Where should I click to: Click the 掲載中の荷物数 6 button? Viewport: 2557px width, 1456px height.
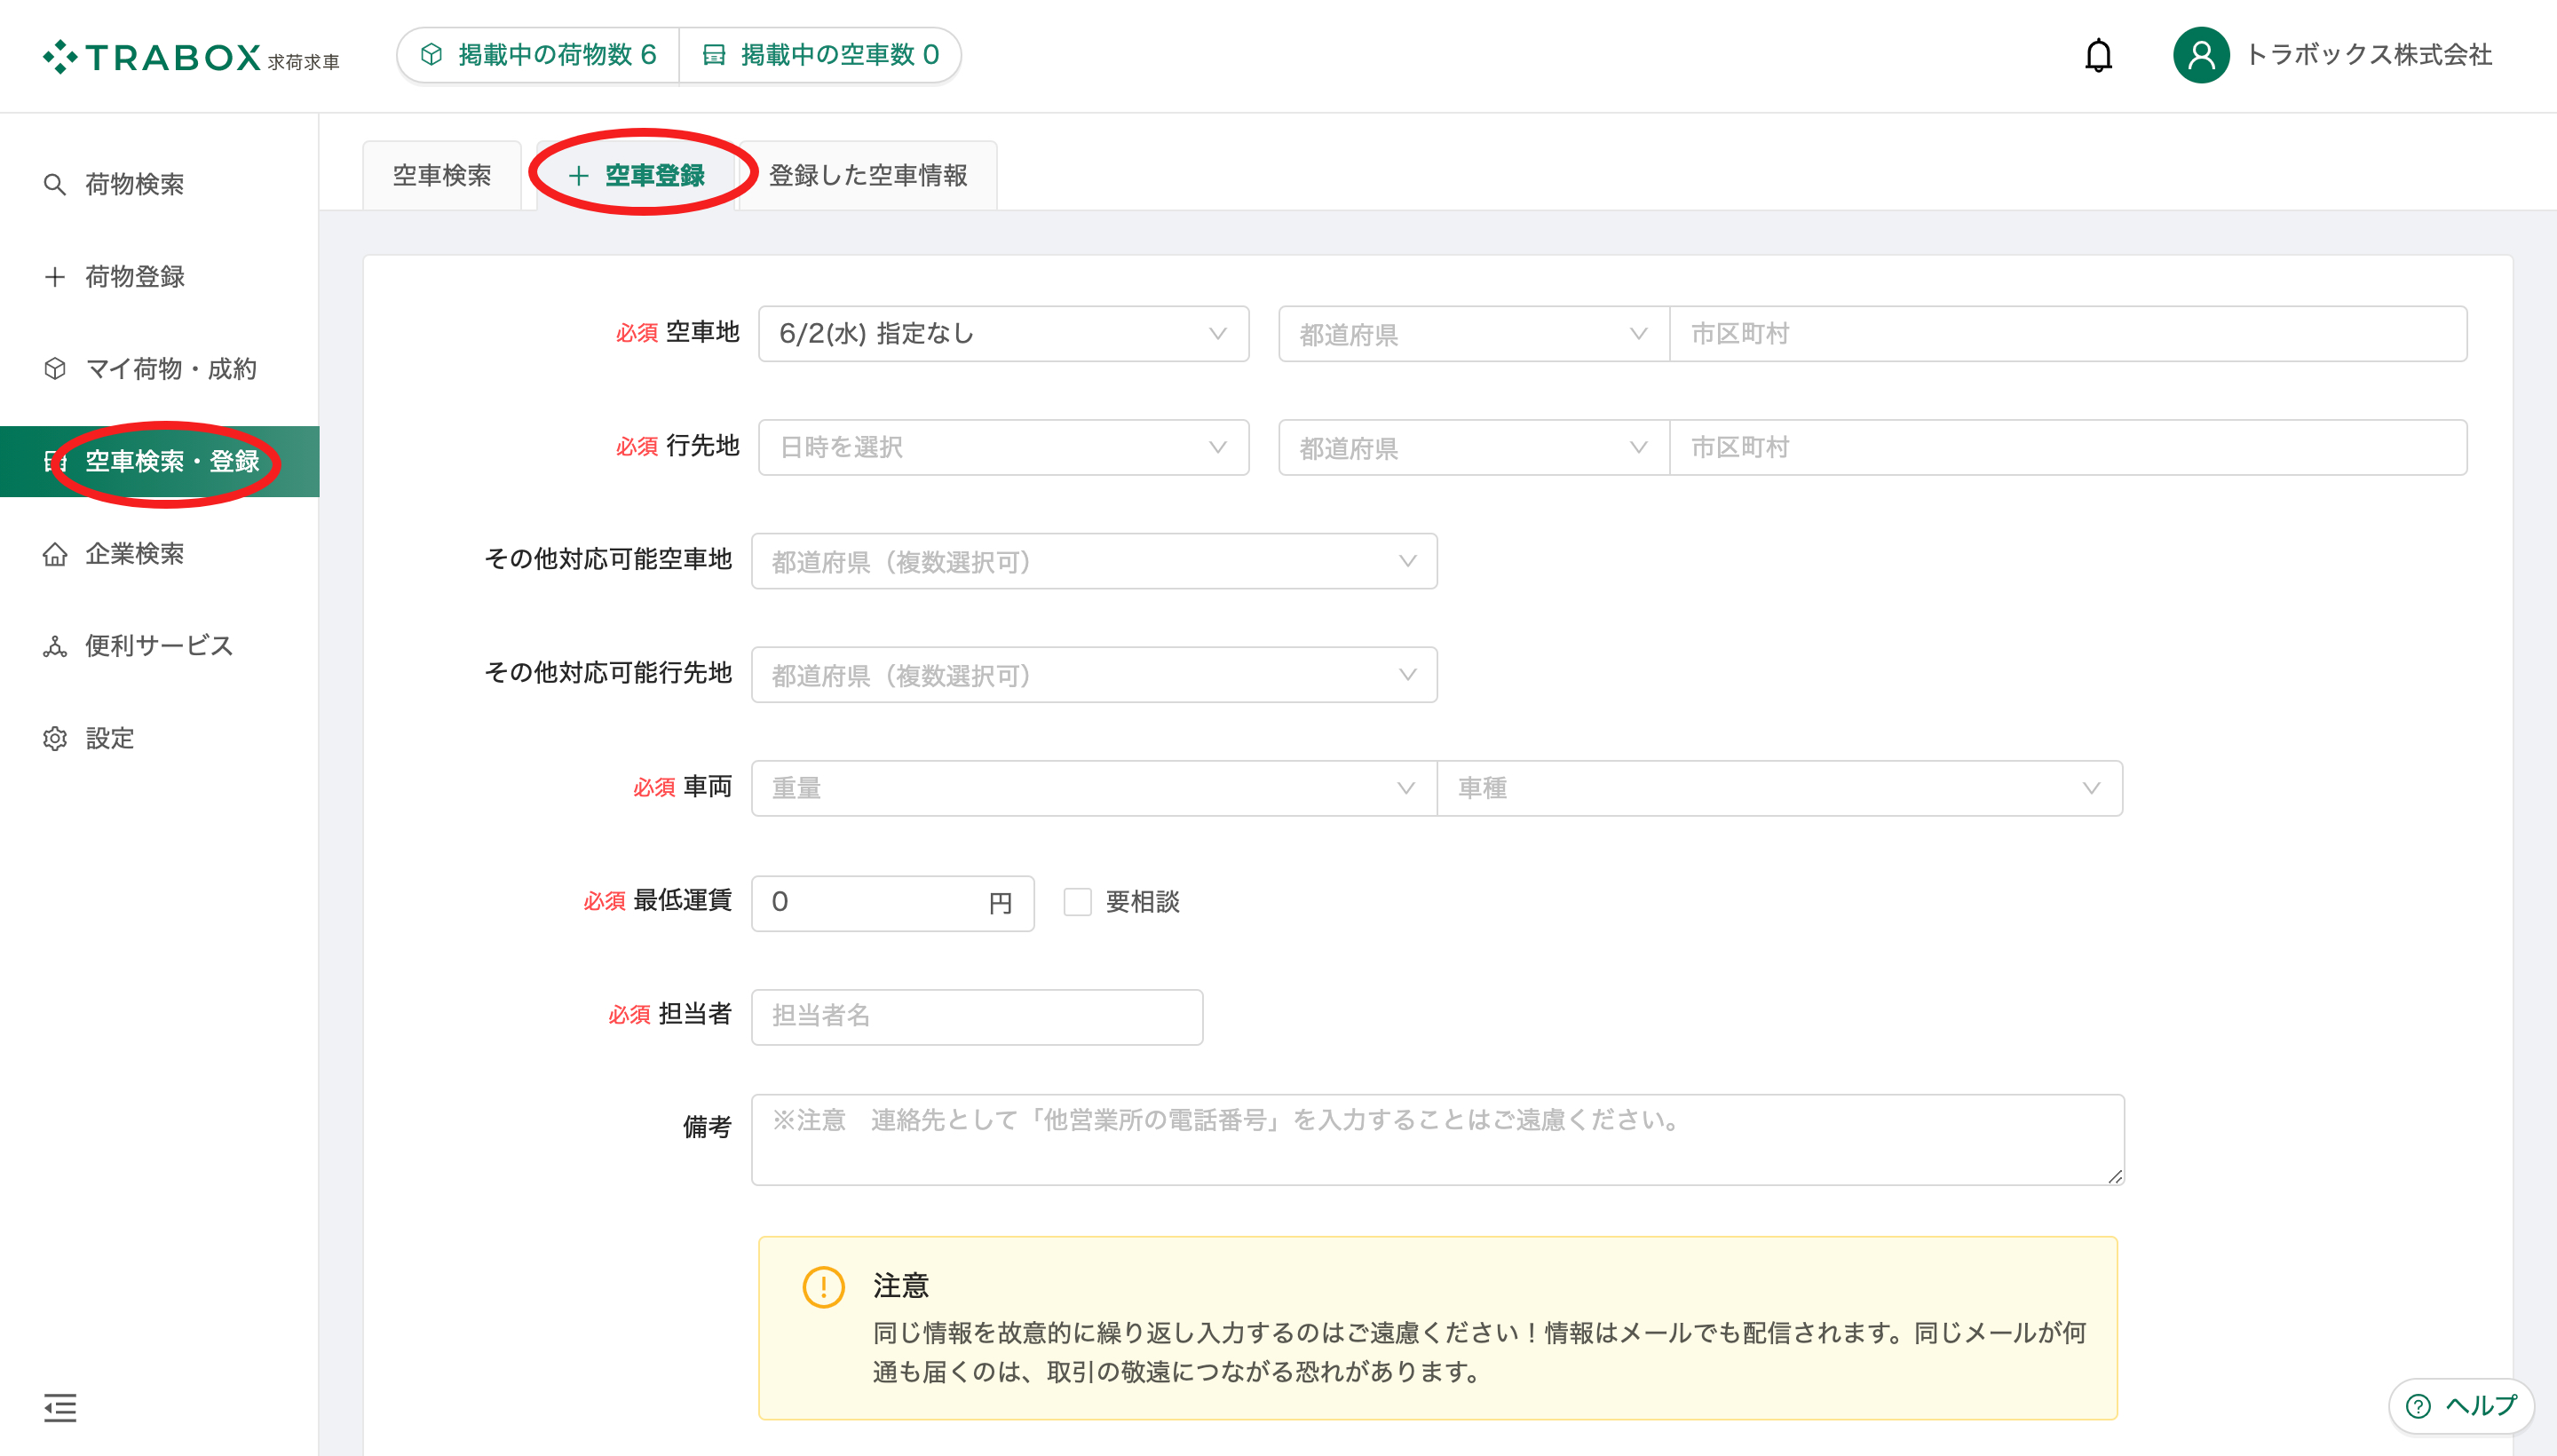(538, 55)
